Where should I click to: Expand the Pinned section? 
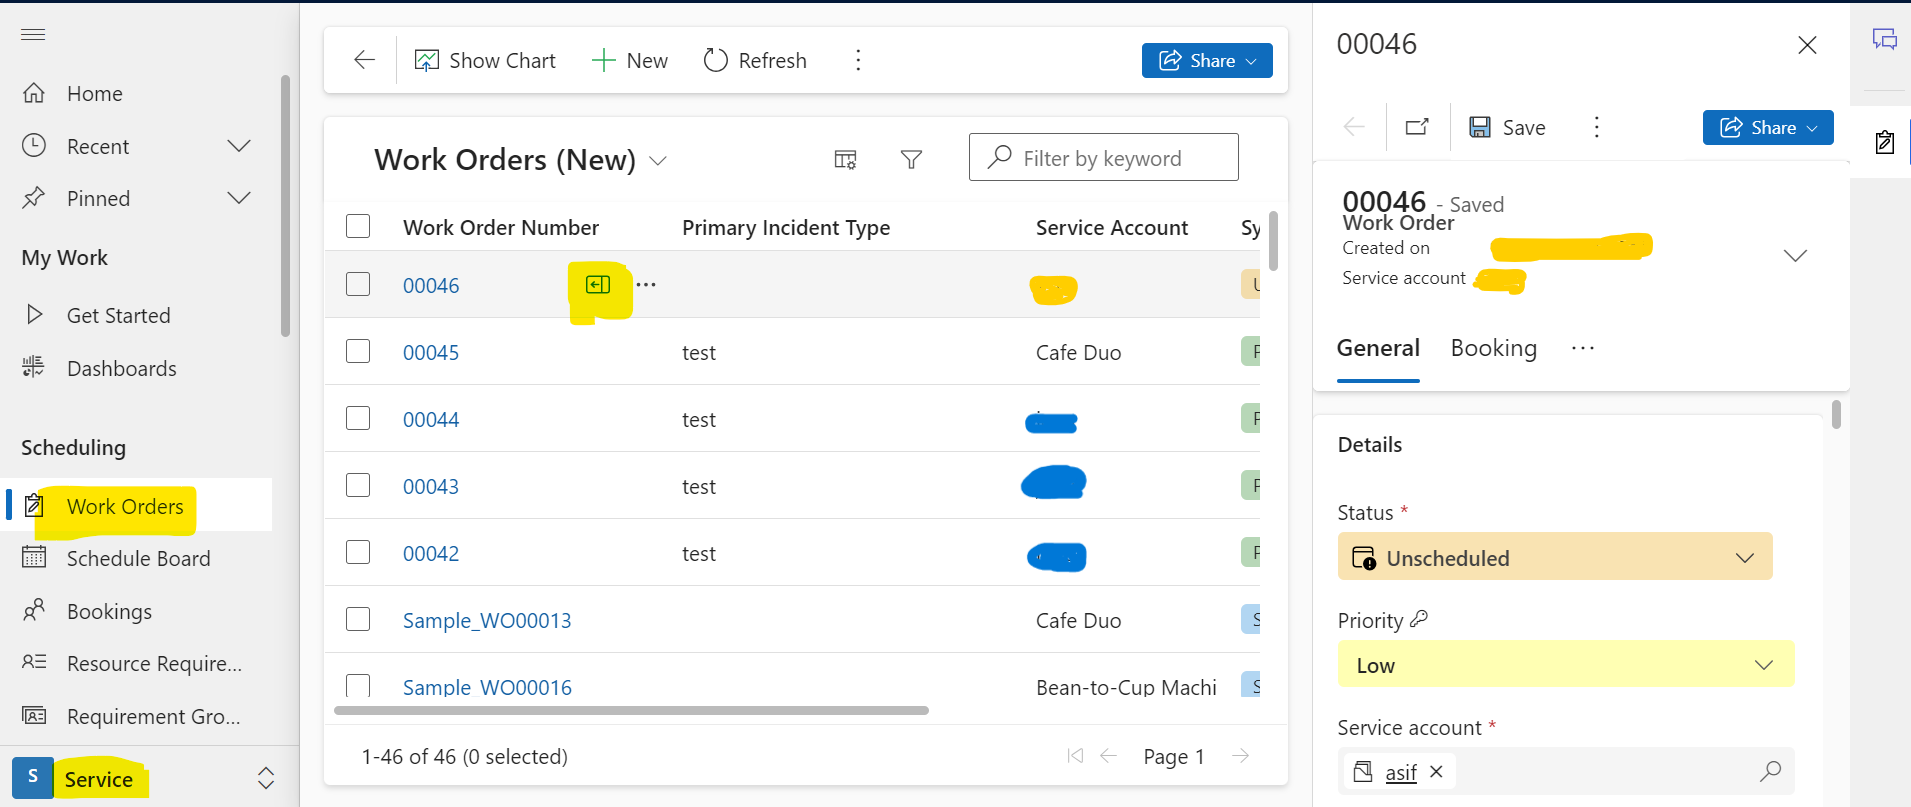click(x=239, y=198)
